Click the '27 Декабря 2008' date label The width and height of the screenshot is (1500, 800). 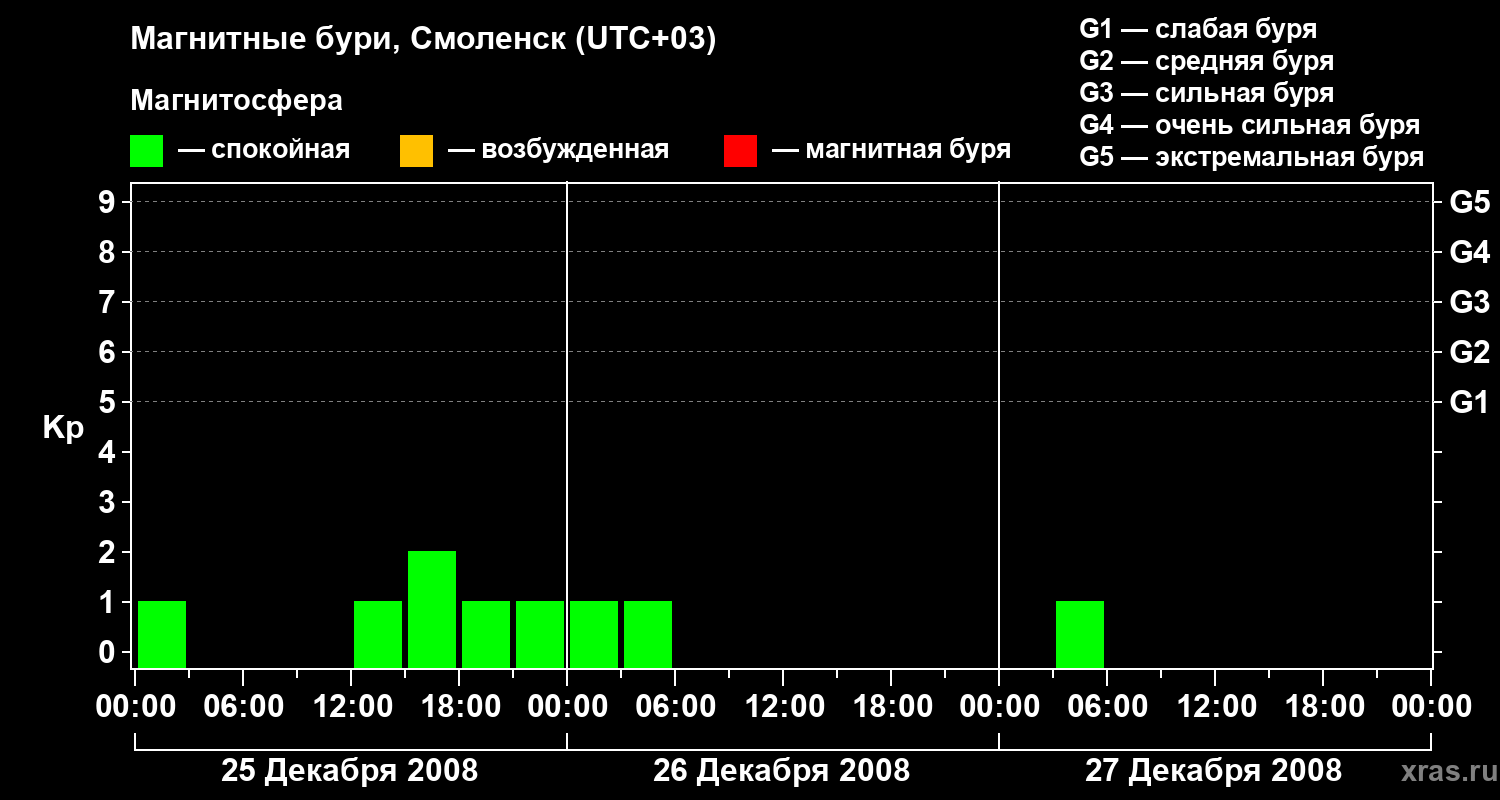[x=1214, y=770]
